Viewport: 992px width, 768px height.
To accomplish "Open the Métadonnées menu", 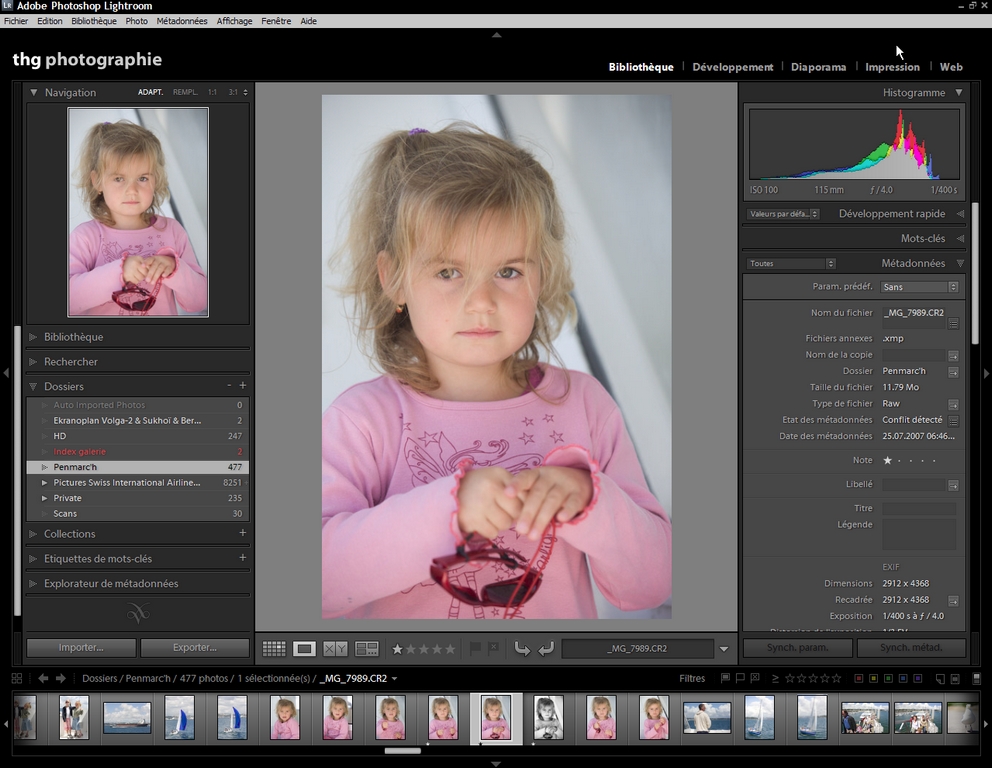I will coord(182,21).
